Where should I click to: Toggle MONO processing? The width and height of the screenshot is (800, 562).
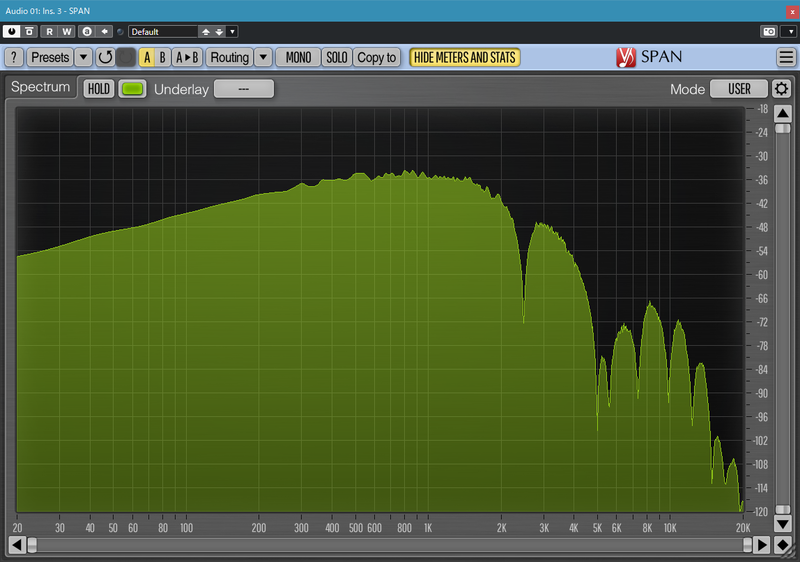point(298,57)
